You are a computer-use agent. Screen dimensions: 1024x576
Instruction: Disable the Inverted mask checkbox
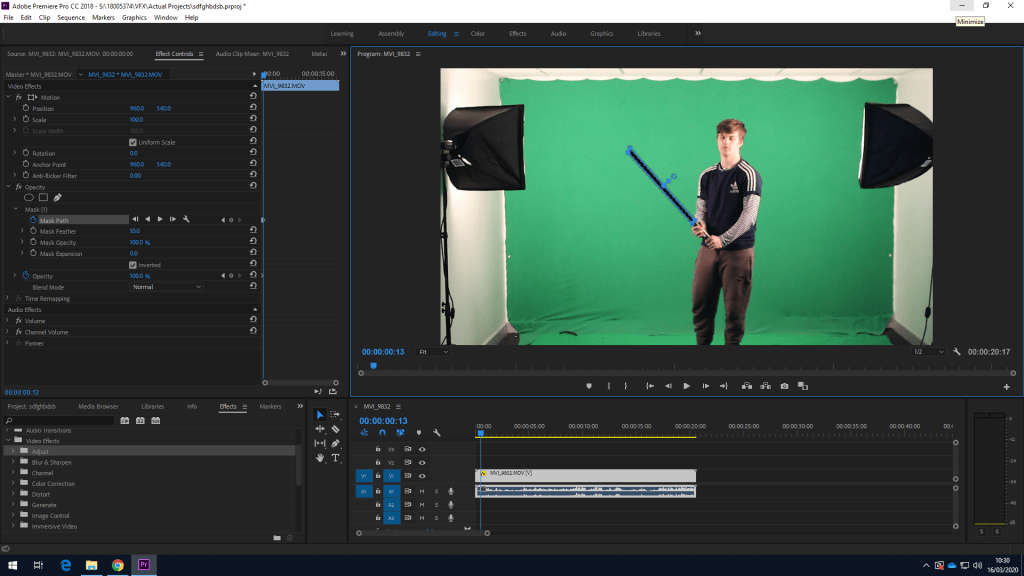[x=133, y=265]
